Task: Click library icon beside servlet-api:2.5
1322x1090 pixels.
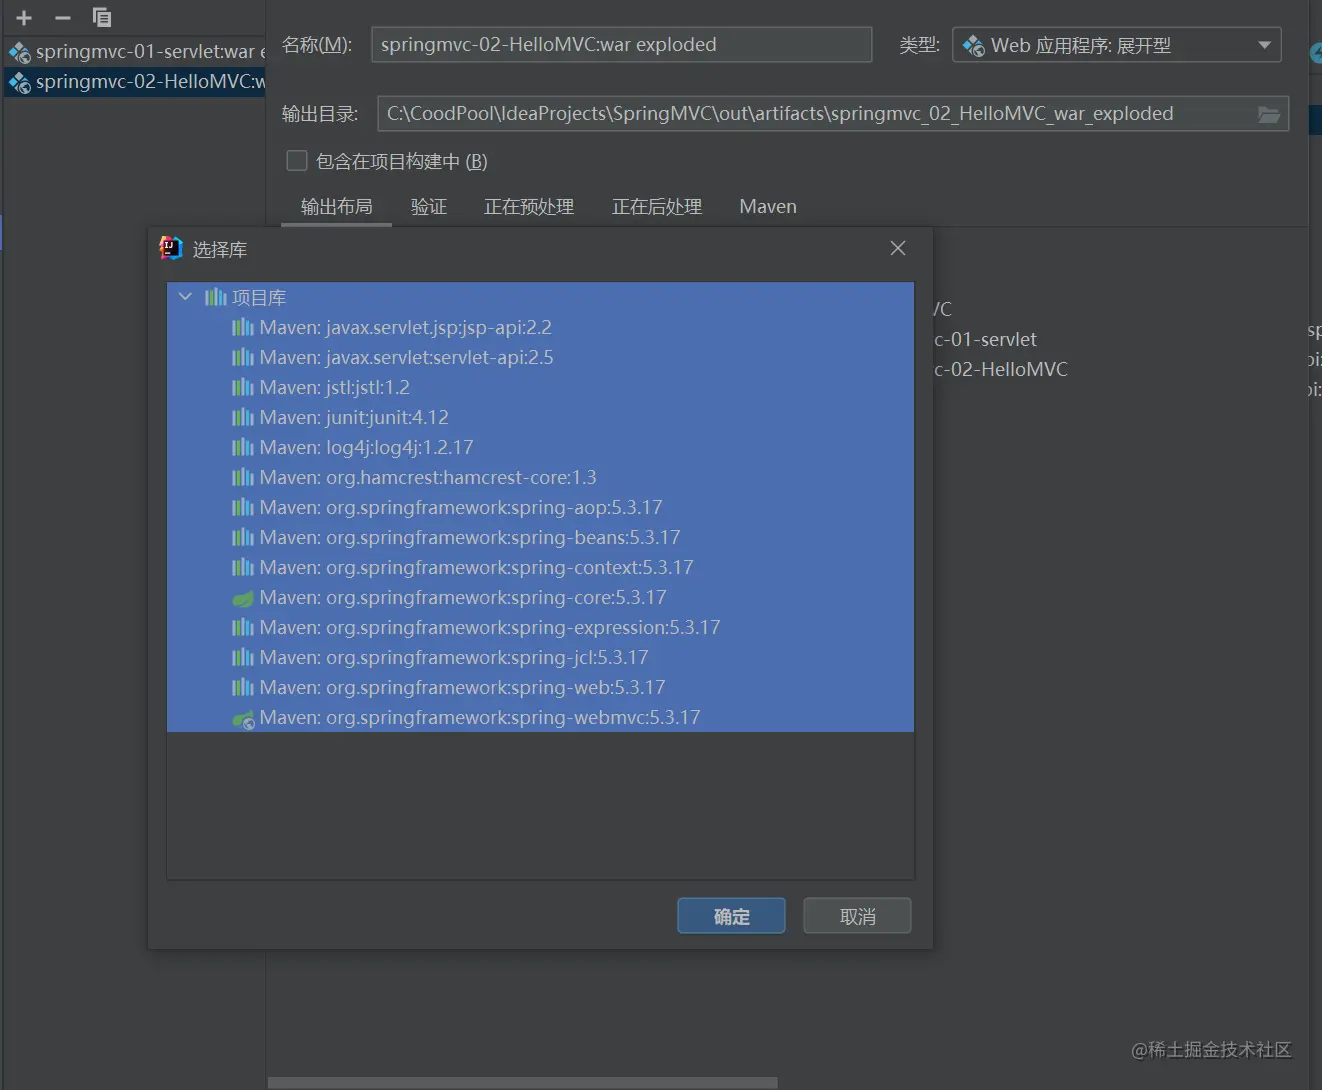Action: [x=243, y=358]
